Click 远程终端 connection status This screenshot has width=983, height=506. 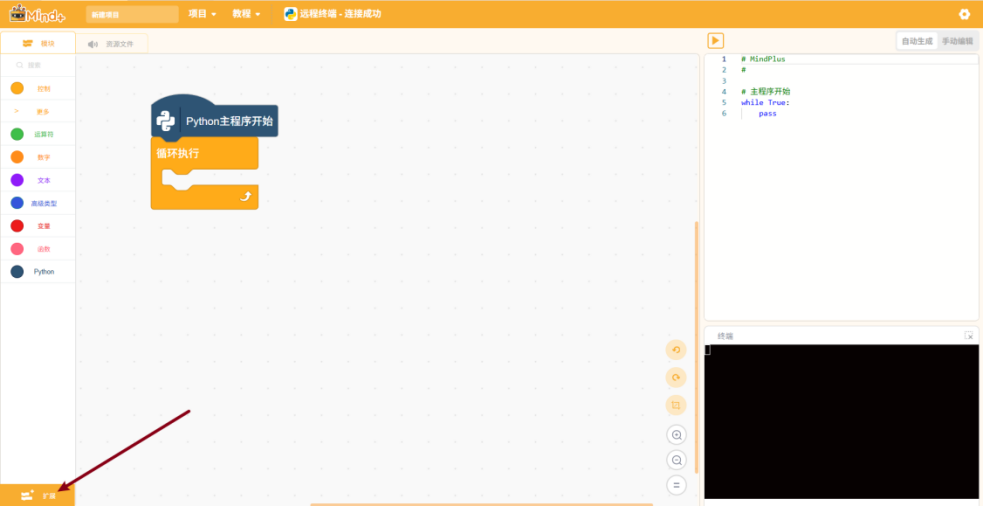pos(332,14)
